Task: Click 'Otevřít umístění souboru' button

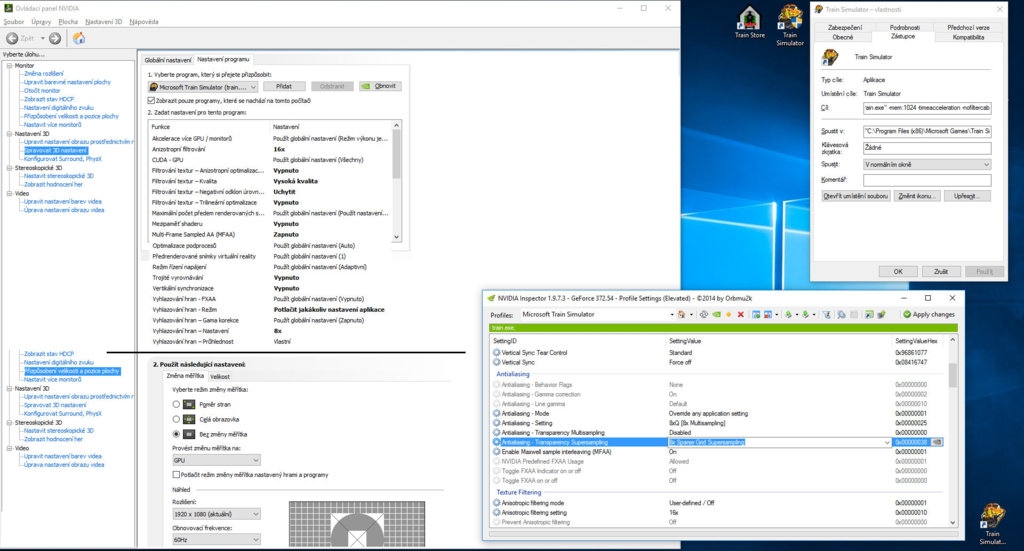Action: [x=856, y=196]
